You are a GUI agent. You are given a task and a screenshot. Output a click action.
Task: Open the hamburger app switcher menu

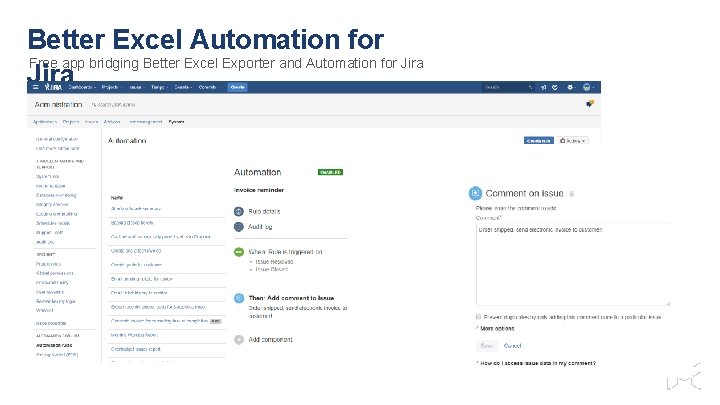(36, 87)
